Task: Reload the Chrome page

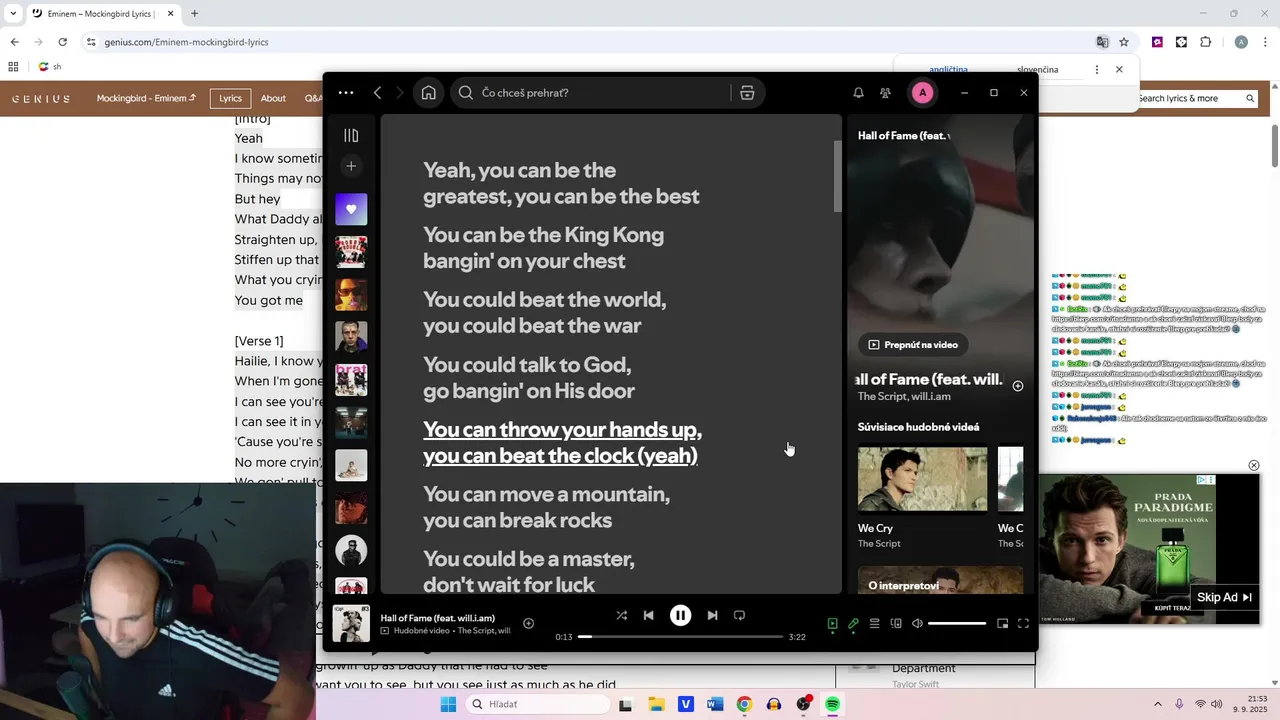Action: (62, 42)
